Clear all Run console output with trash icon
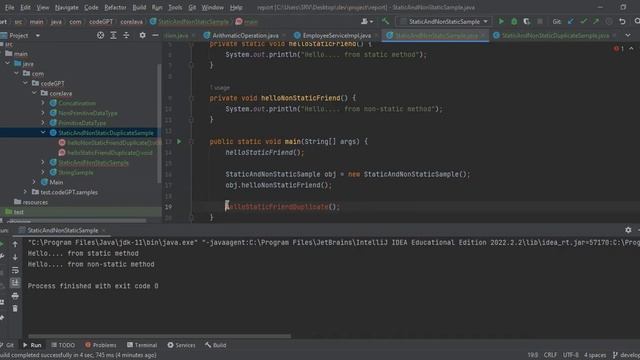Screen dimensions: 640x360 click(15, 309)
